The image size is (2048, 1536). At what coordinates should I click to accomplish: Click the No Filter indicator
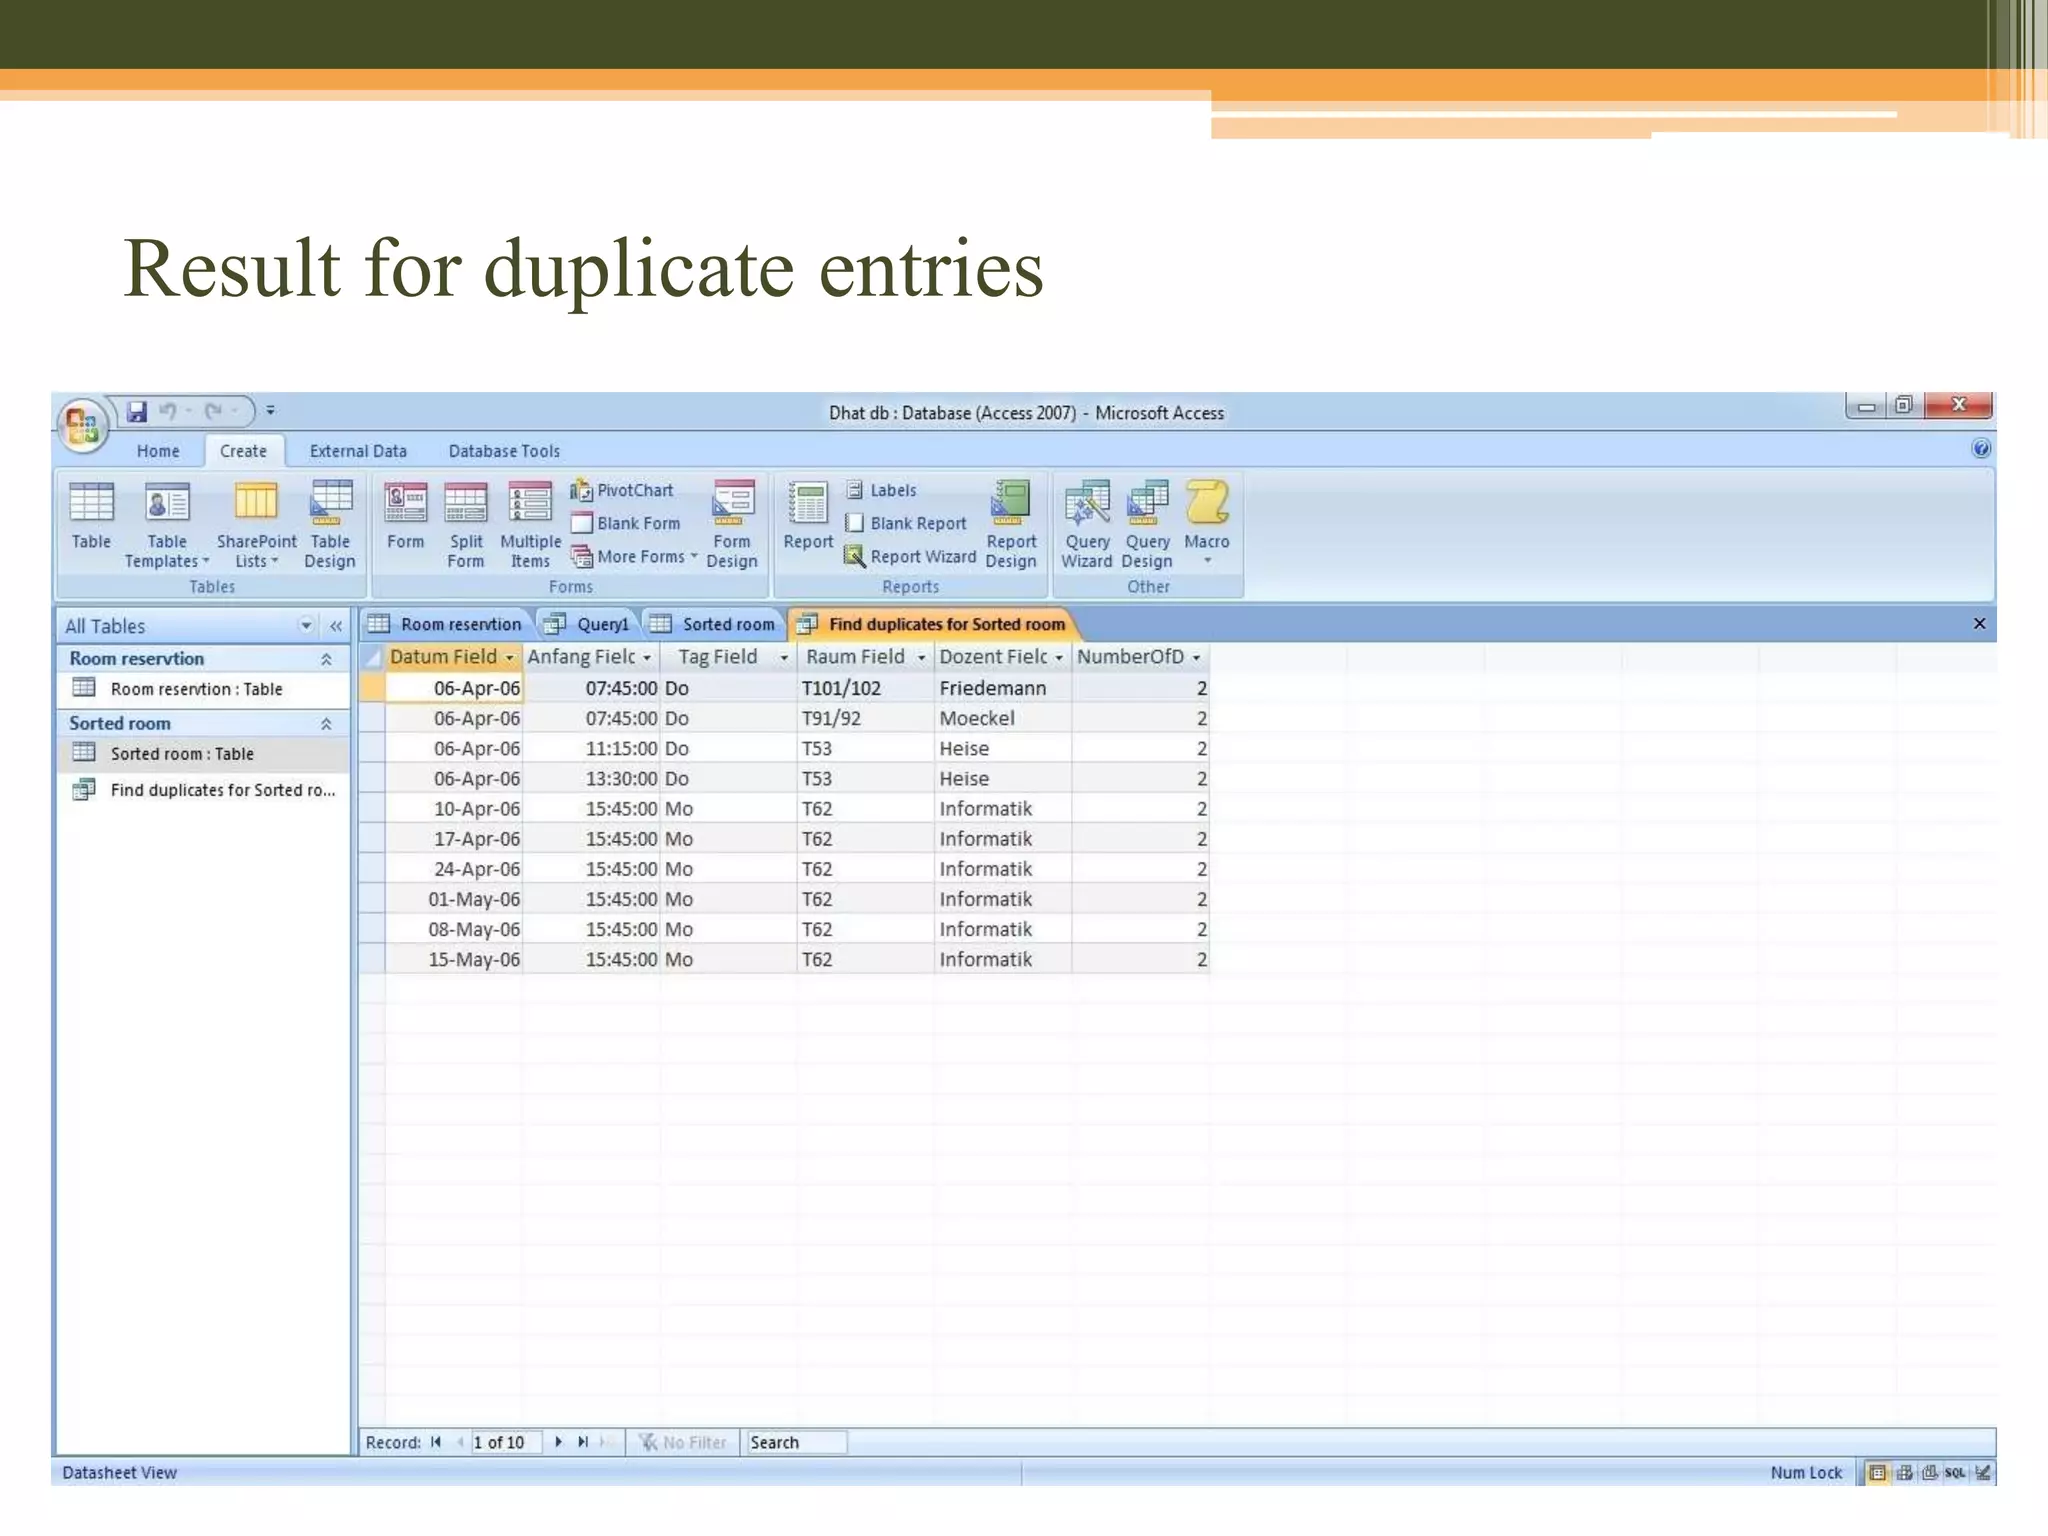pyautogui.click(x=683, y=1442)
